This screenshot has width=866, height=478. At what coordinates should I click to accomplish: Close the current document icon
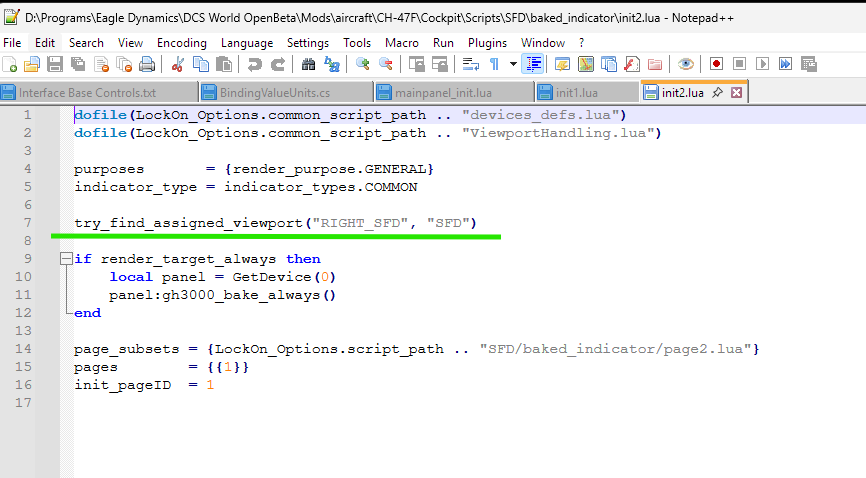101,64
